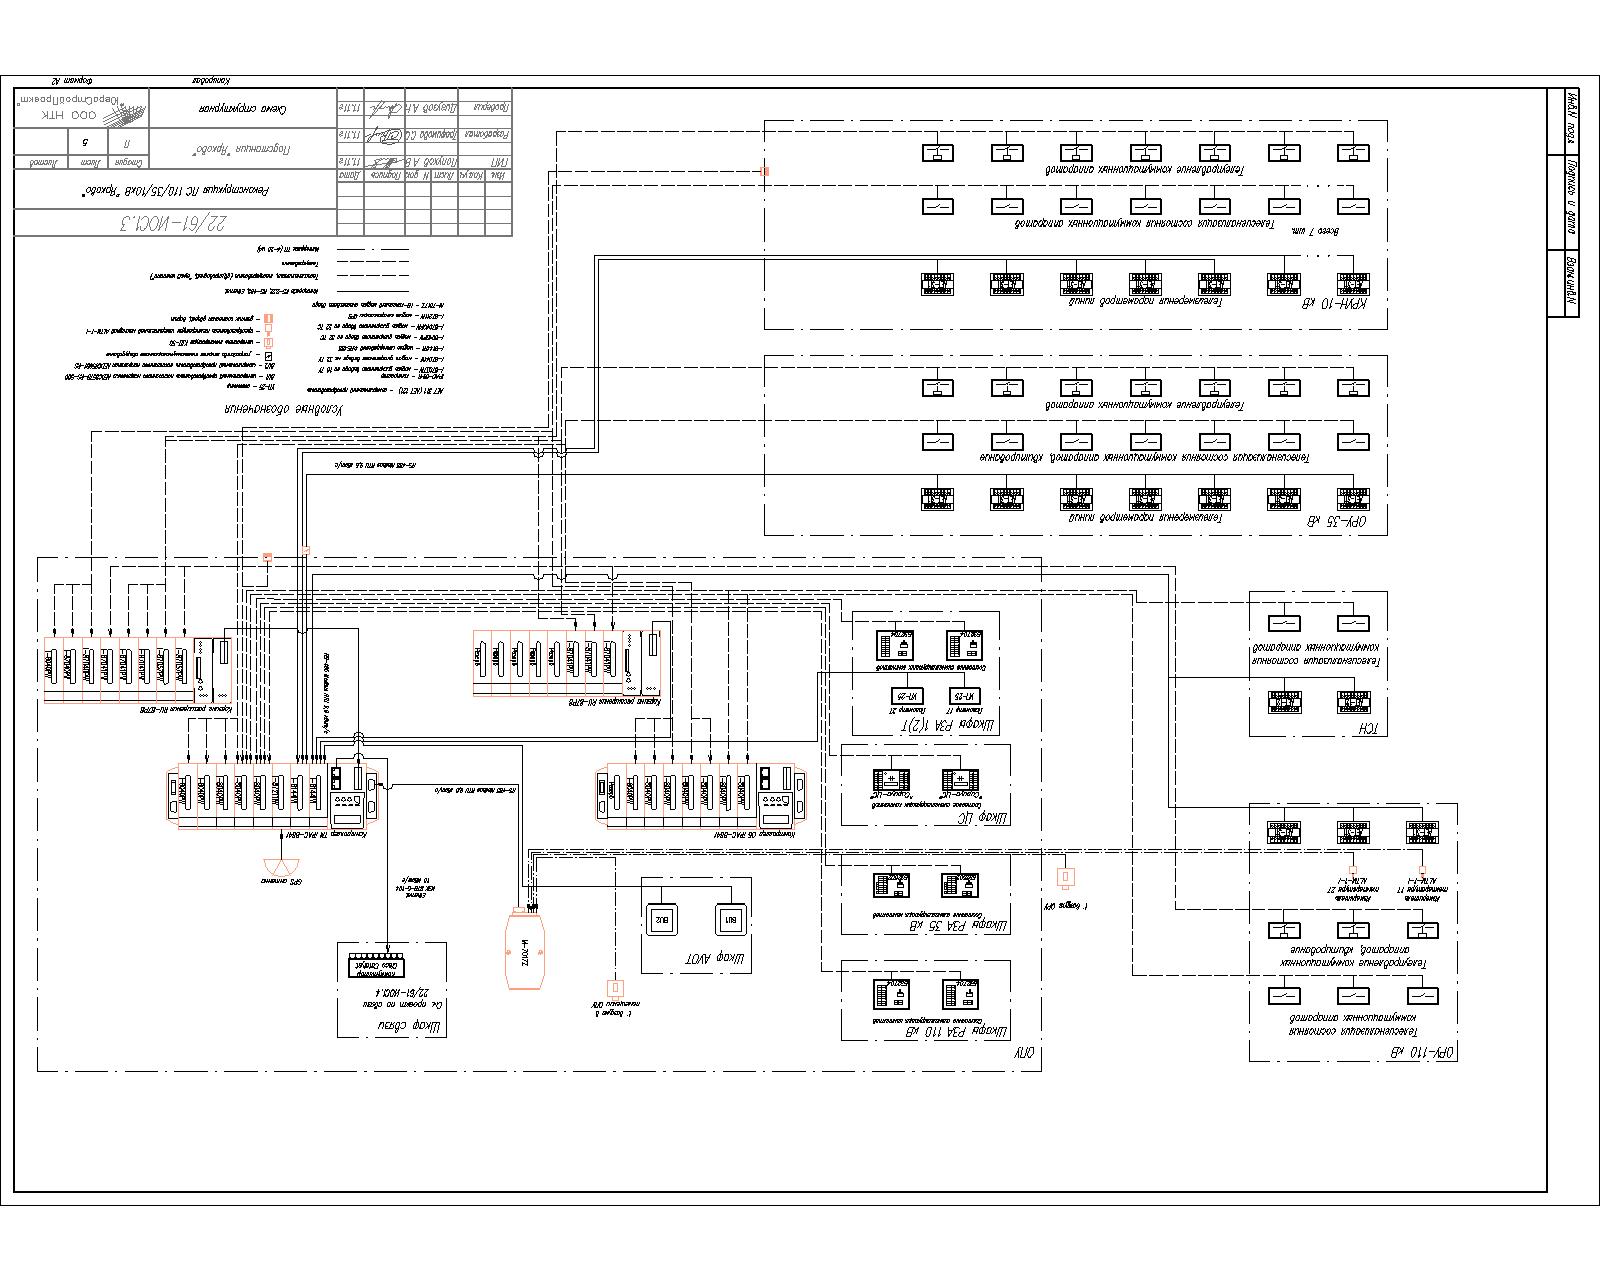This screenshot has width=1600, height=1280.
Task: Click the 'ТСН' block label
Action: (x=1368, y=728)
